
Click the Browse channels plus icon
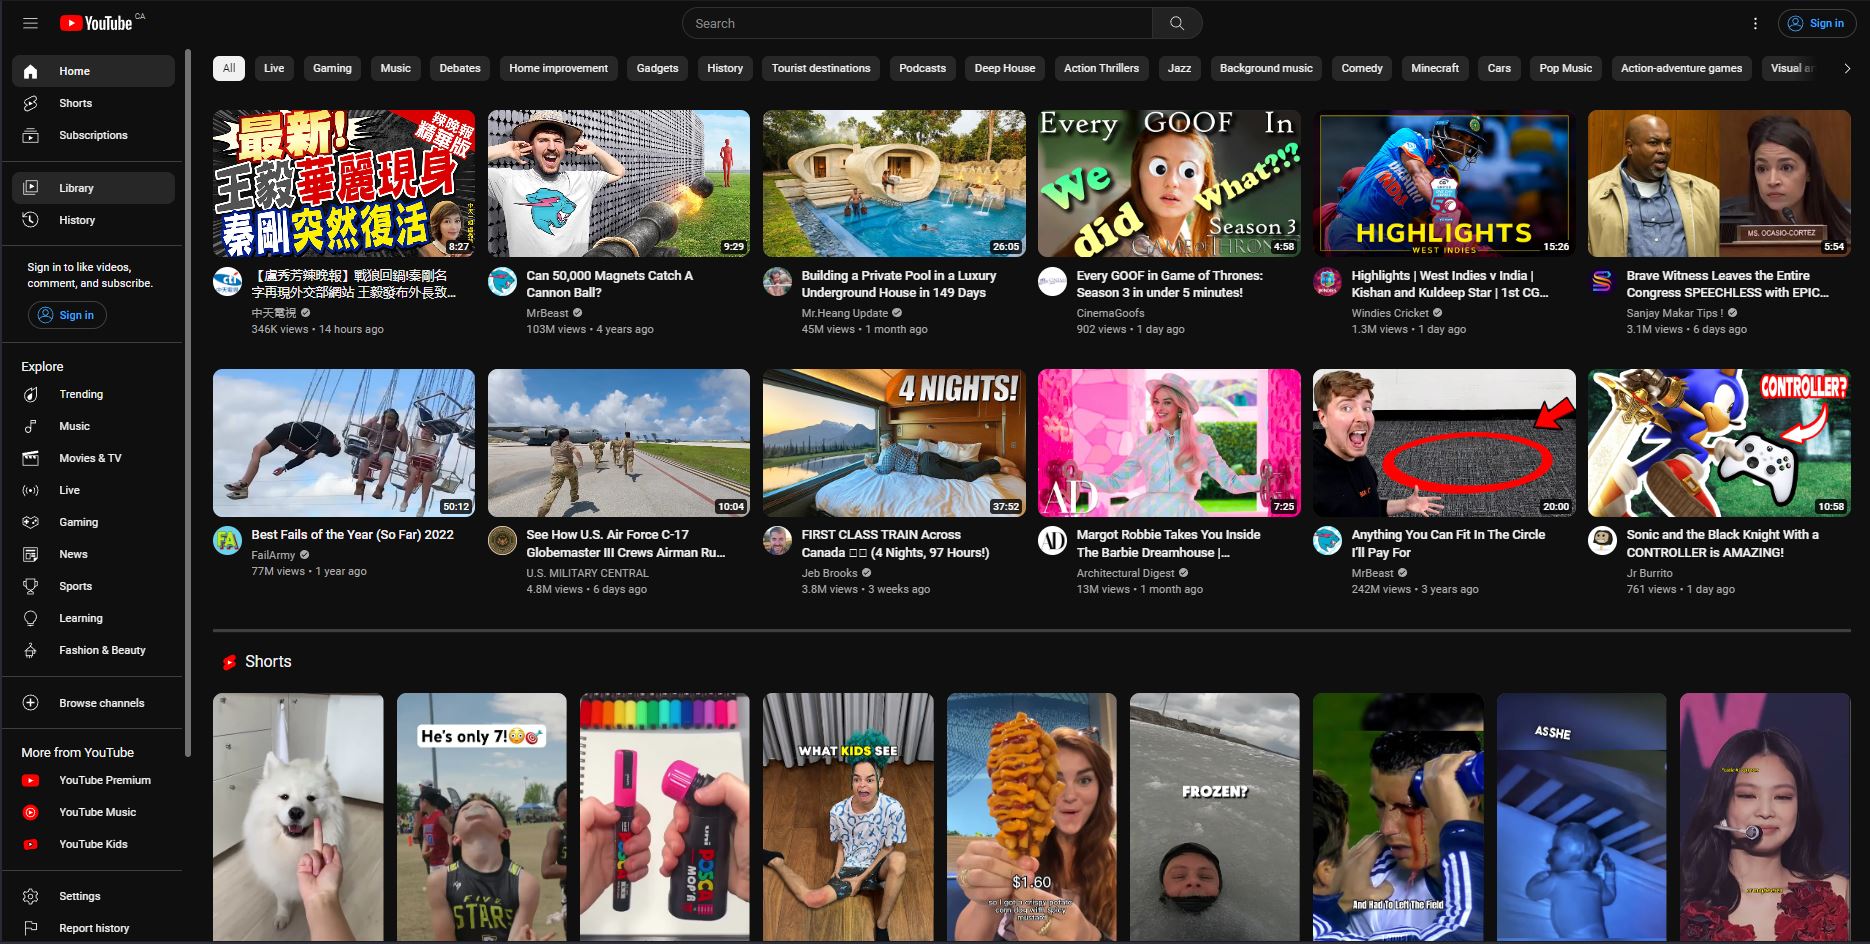31,703
